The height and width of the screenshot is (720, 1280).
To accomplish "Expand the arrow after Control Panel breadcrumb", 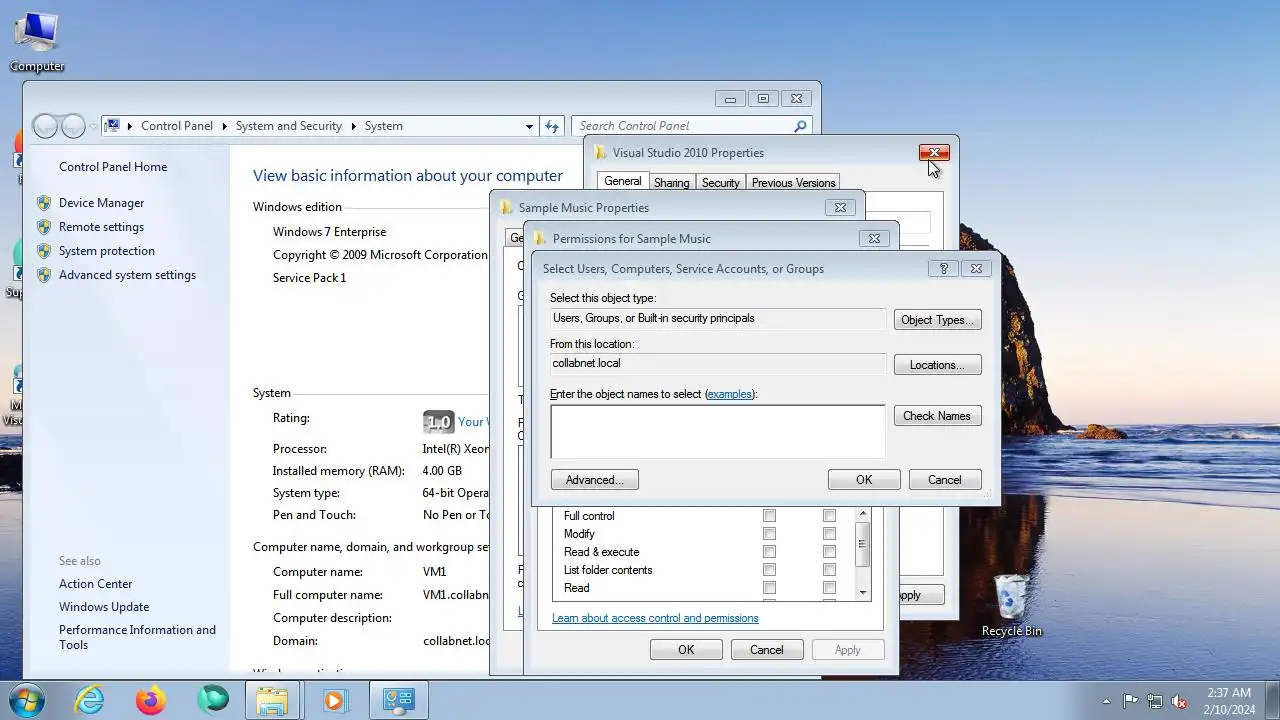I will coord(224,126).
